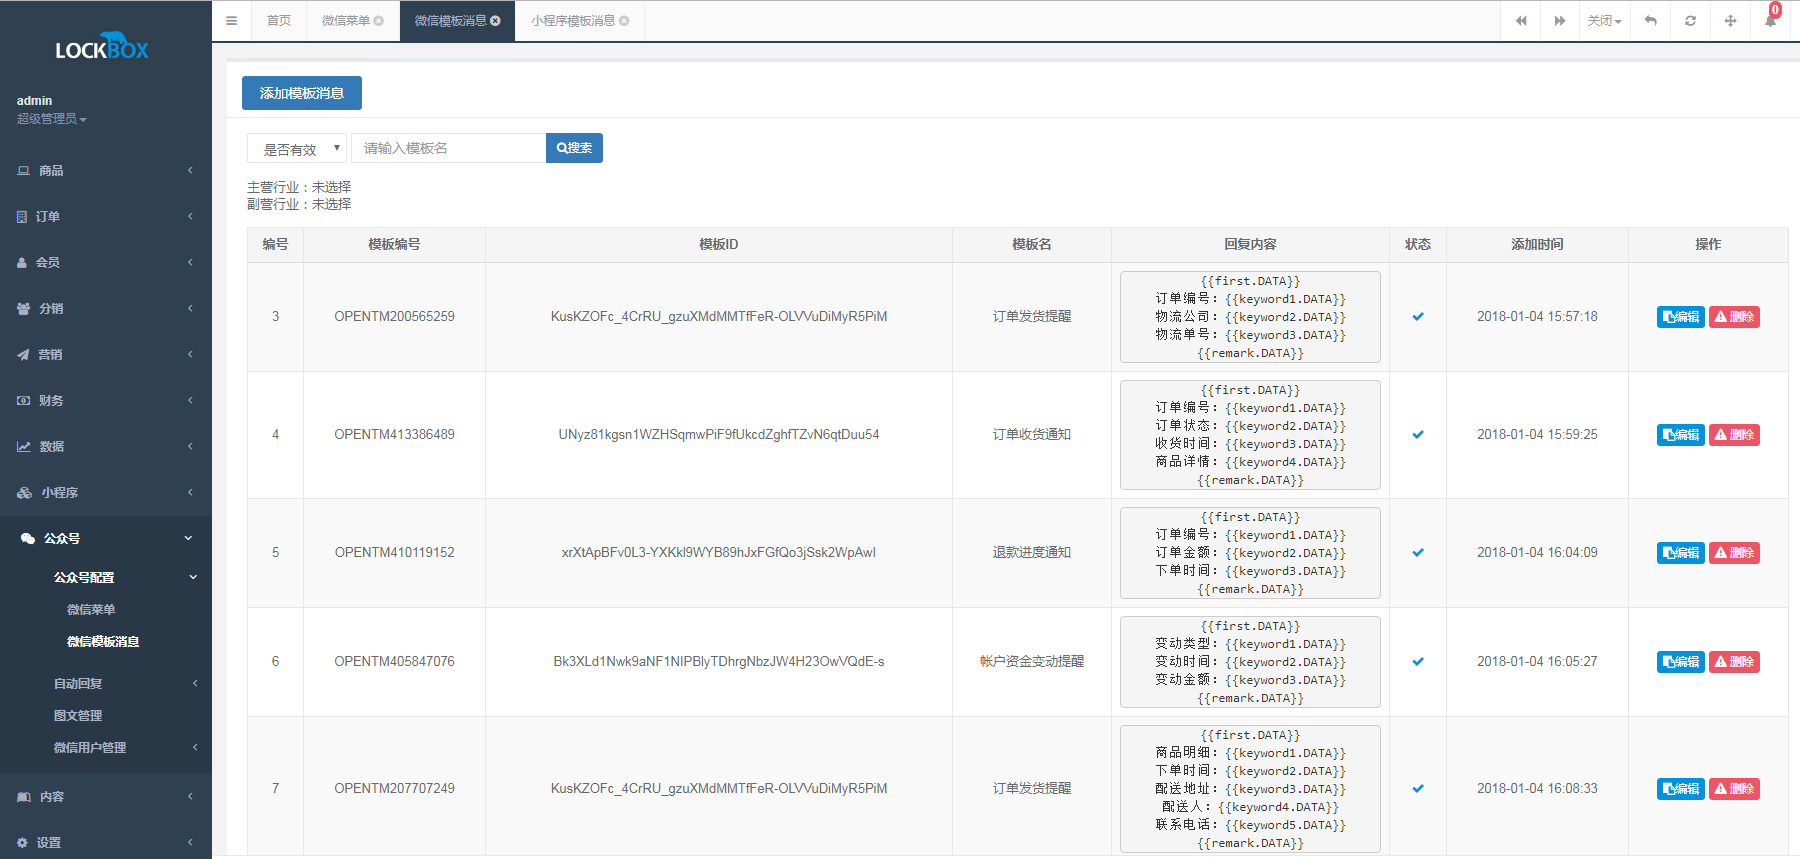The image size is (1800, 859).
Task: Refresh page using the top bar refresh icon
Action: click(x=1690, y=21)
